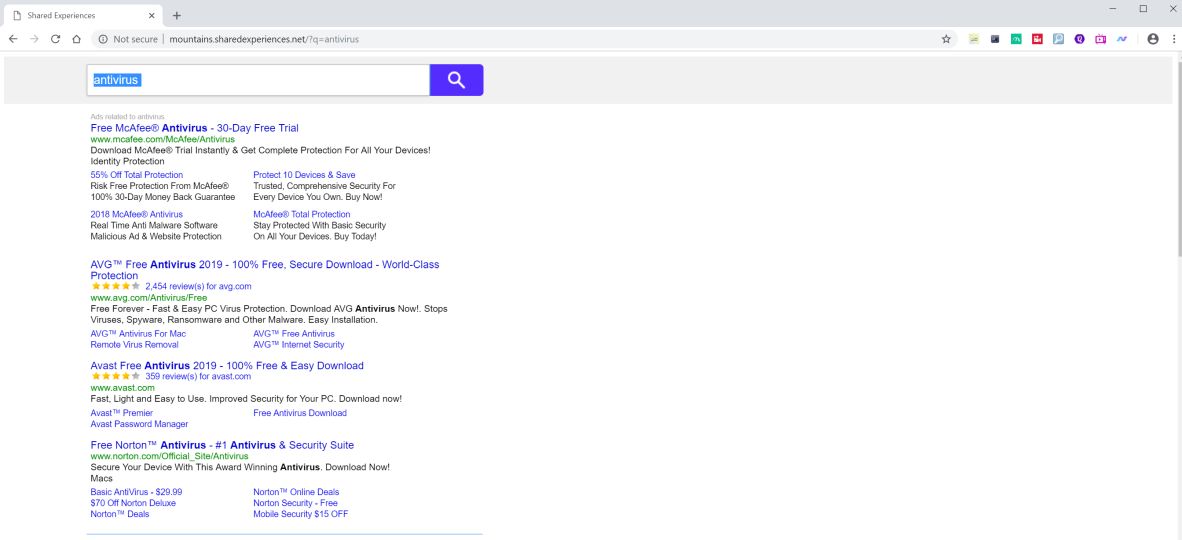The height and width of the screenshot is (540, 1182).
Task: Open the www.avast.com URL
Action: pyautogui.click(x=122, y=388)
